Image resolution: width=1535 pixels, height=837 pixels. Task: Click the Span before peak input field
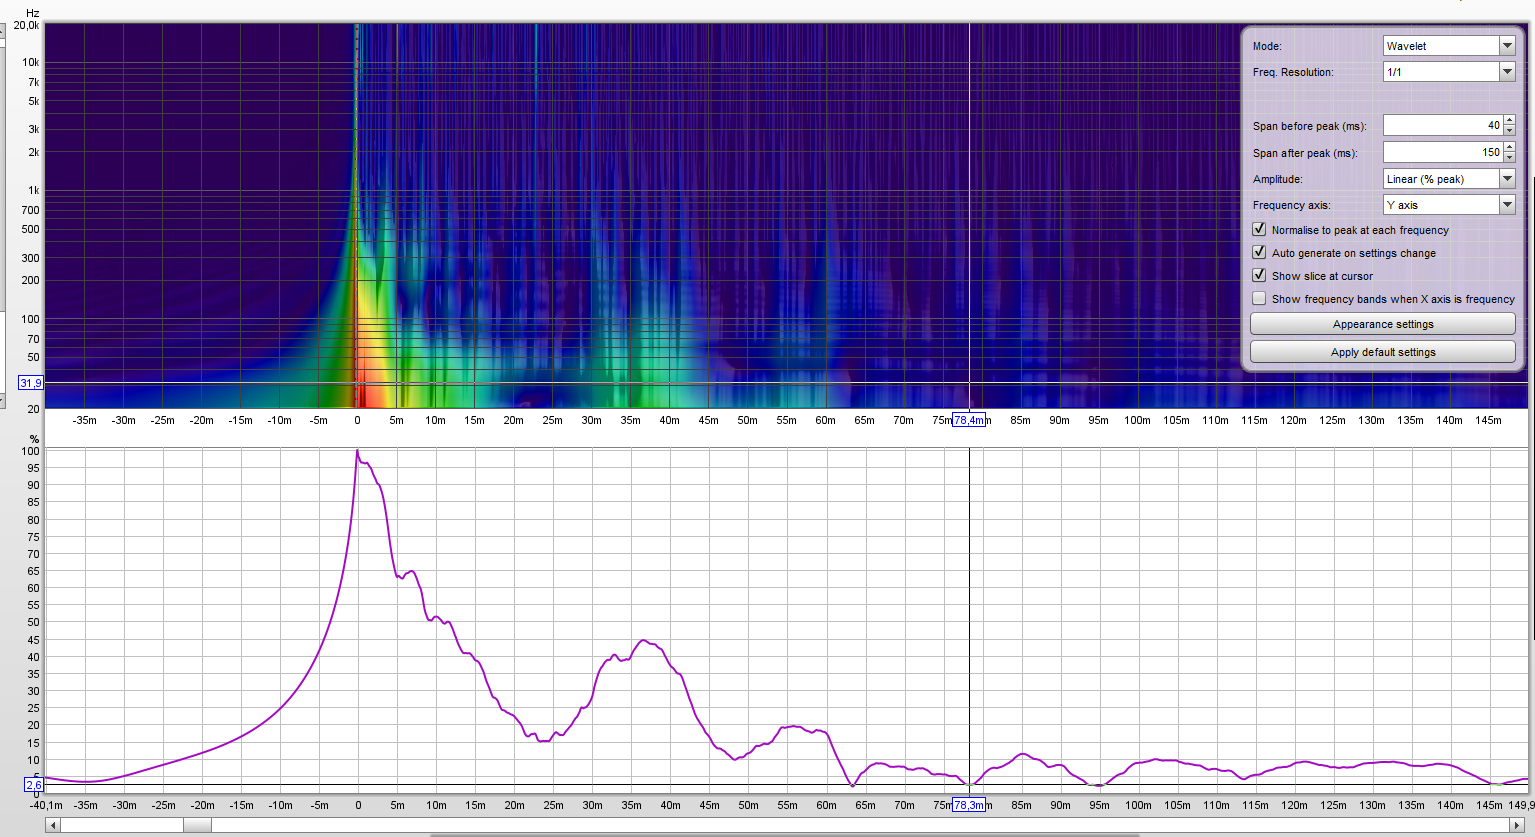1443,126
